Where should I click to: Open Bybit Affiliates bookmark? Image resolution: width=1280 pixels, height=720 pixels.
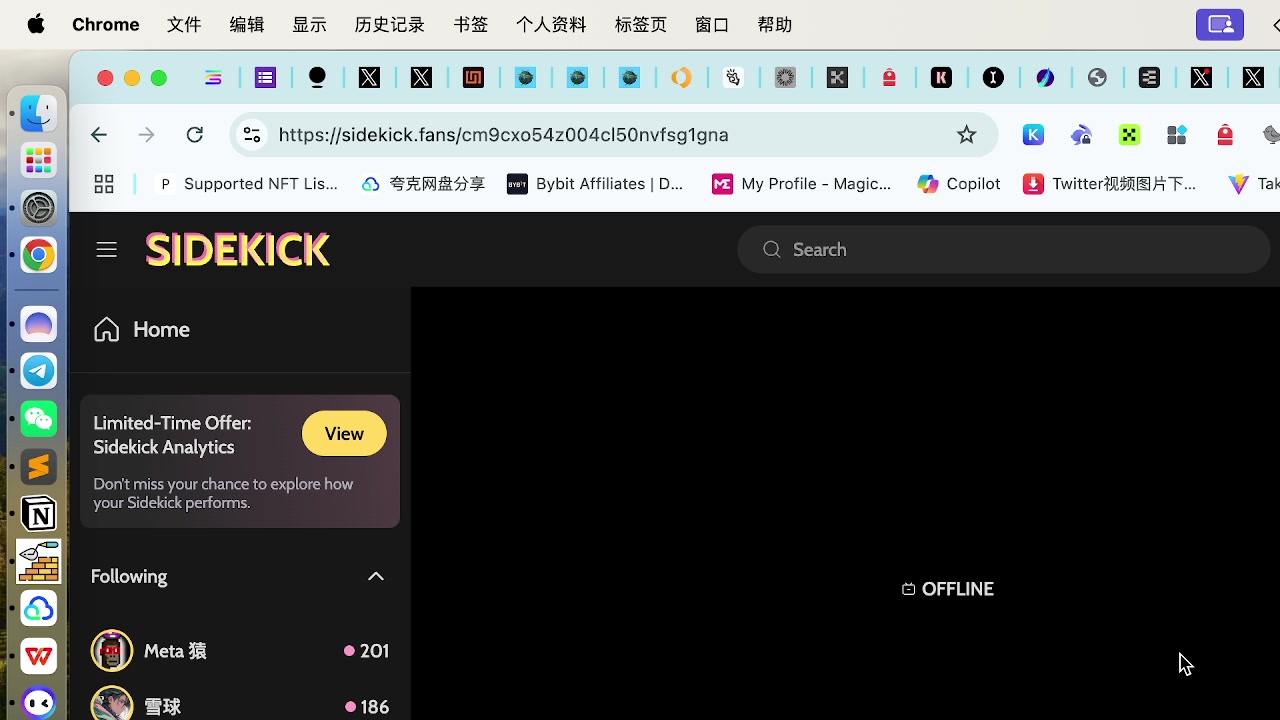click(595, 184)
